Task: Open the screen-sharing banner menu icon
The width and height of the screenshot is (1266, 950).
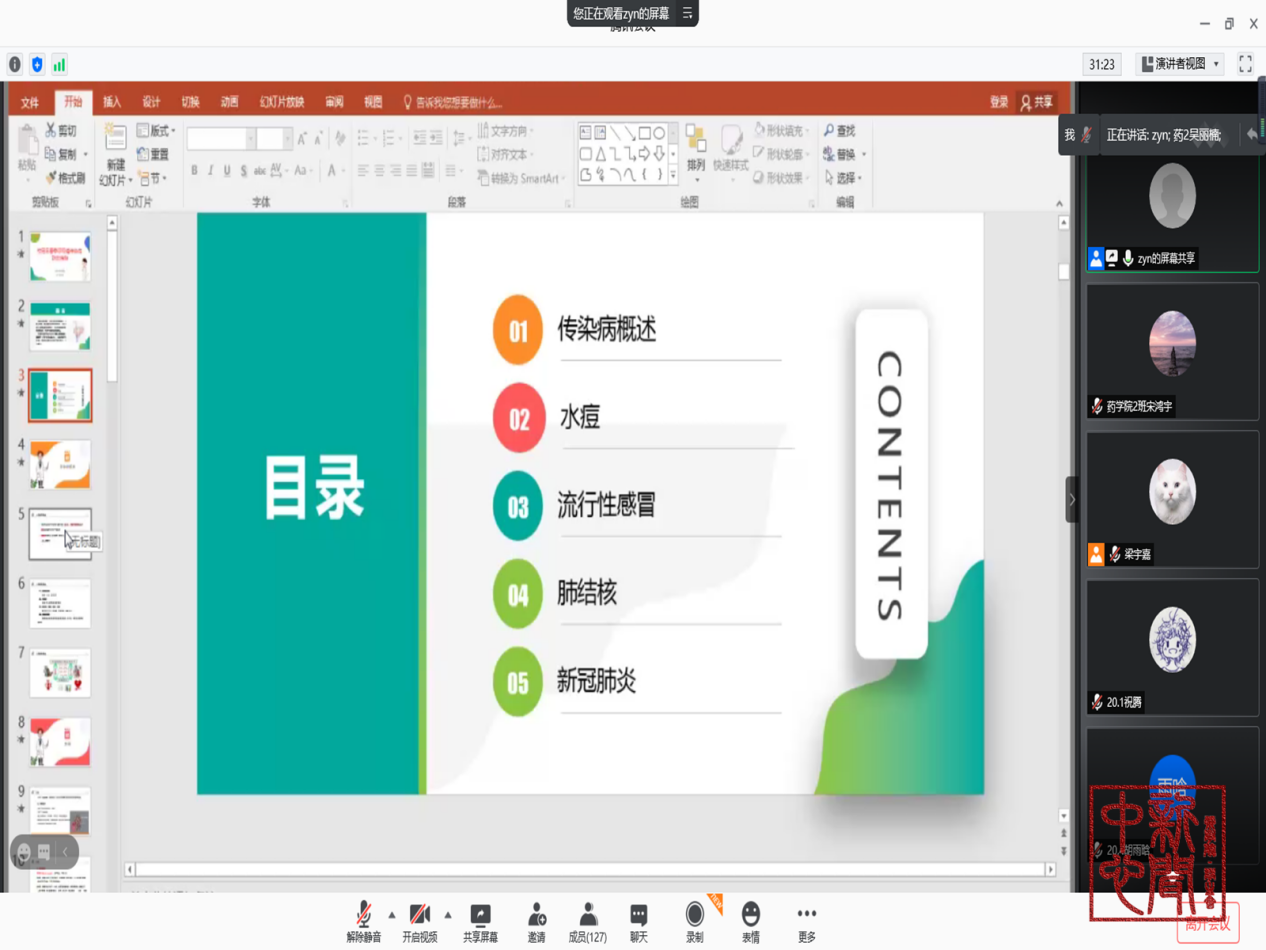Action: click(687, 14)
